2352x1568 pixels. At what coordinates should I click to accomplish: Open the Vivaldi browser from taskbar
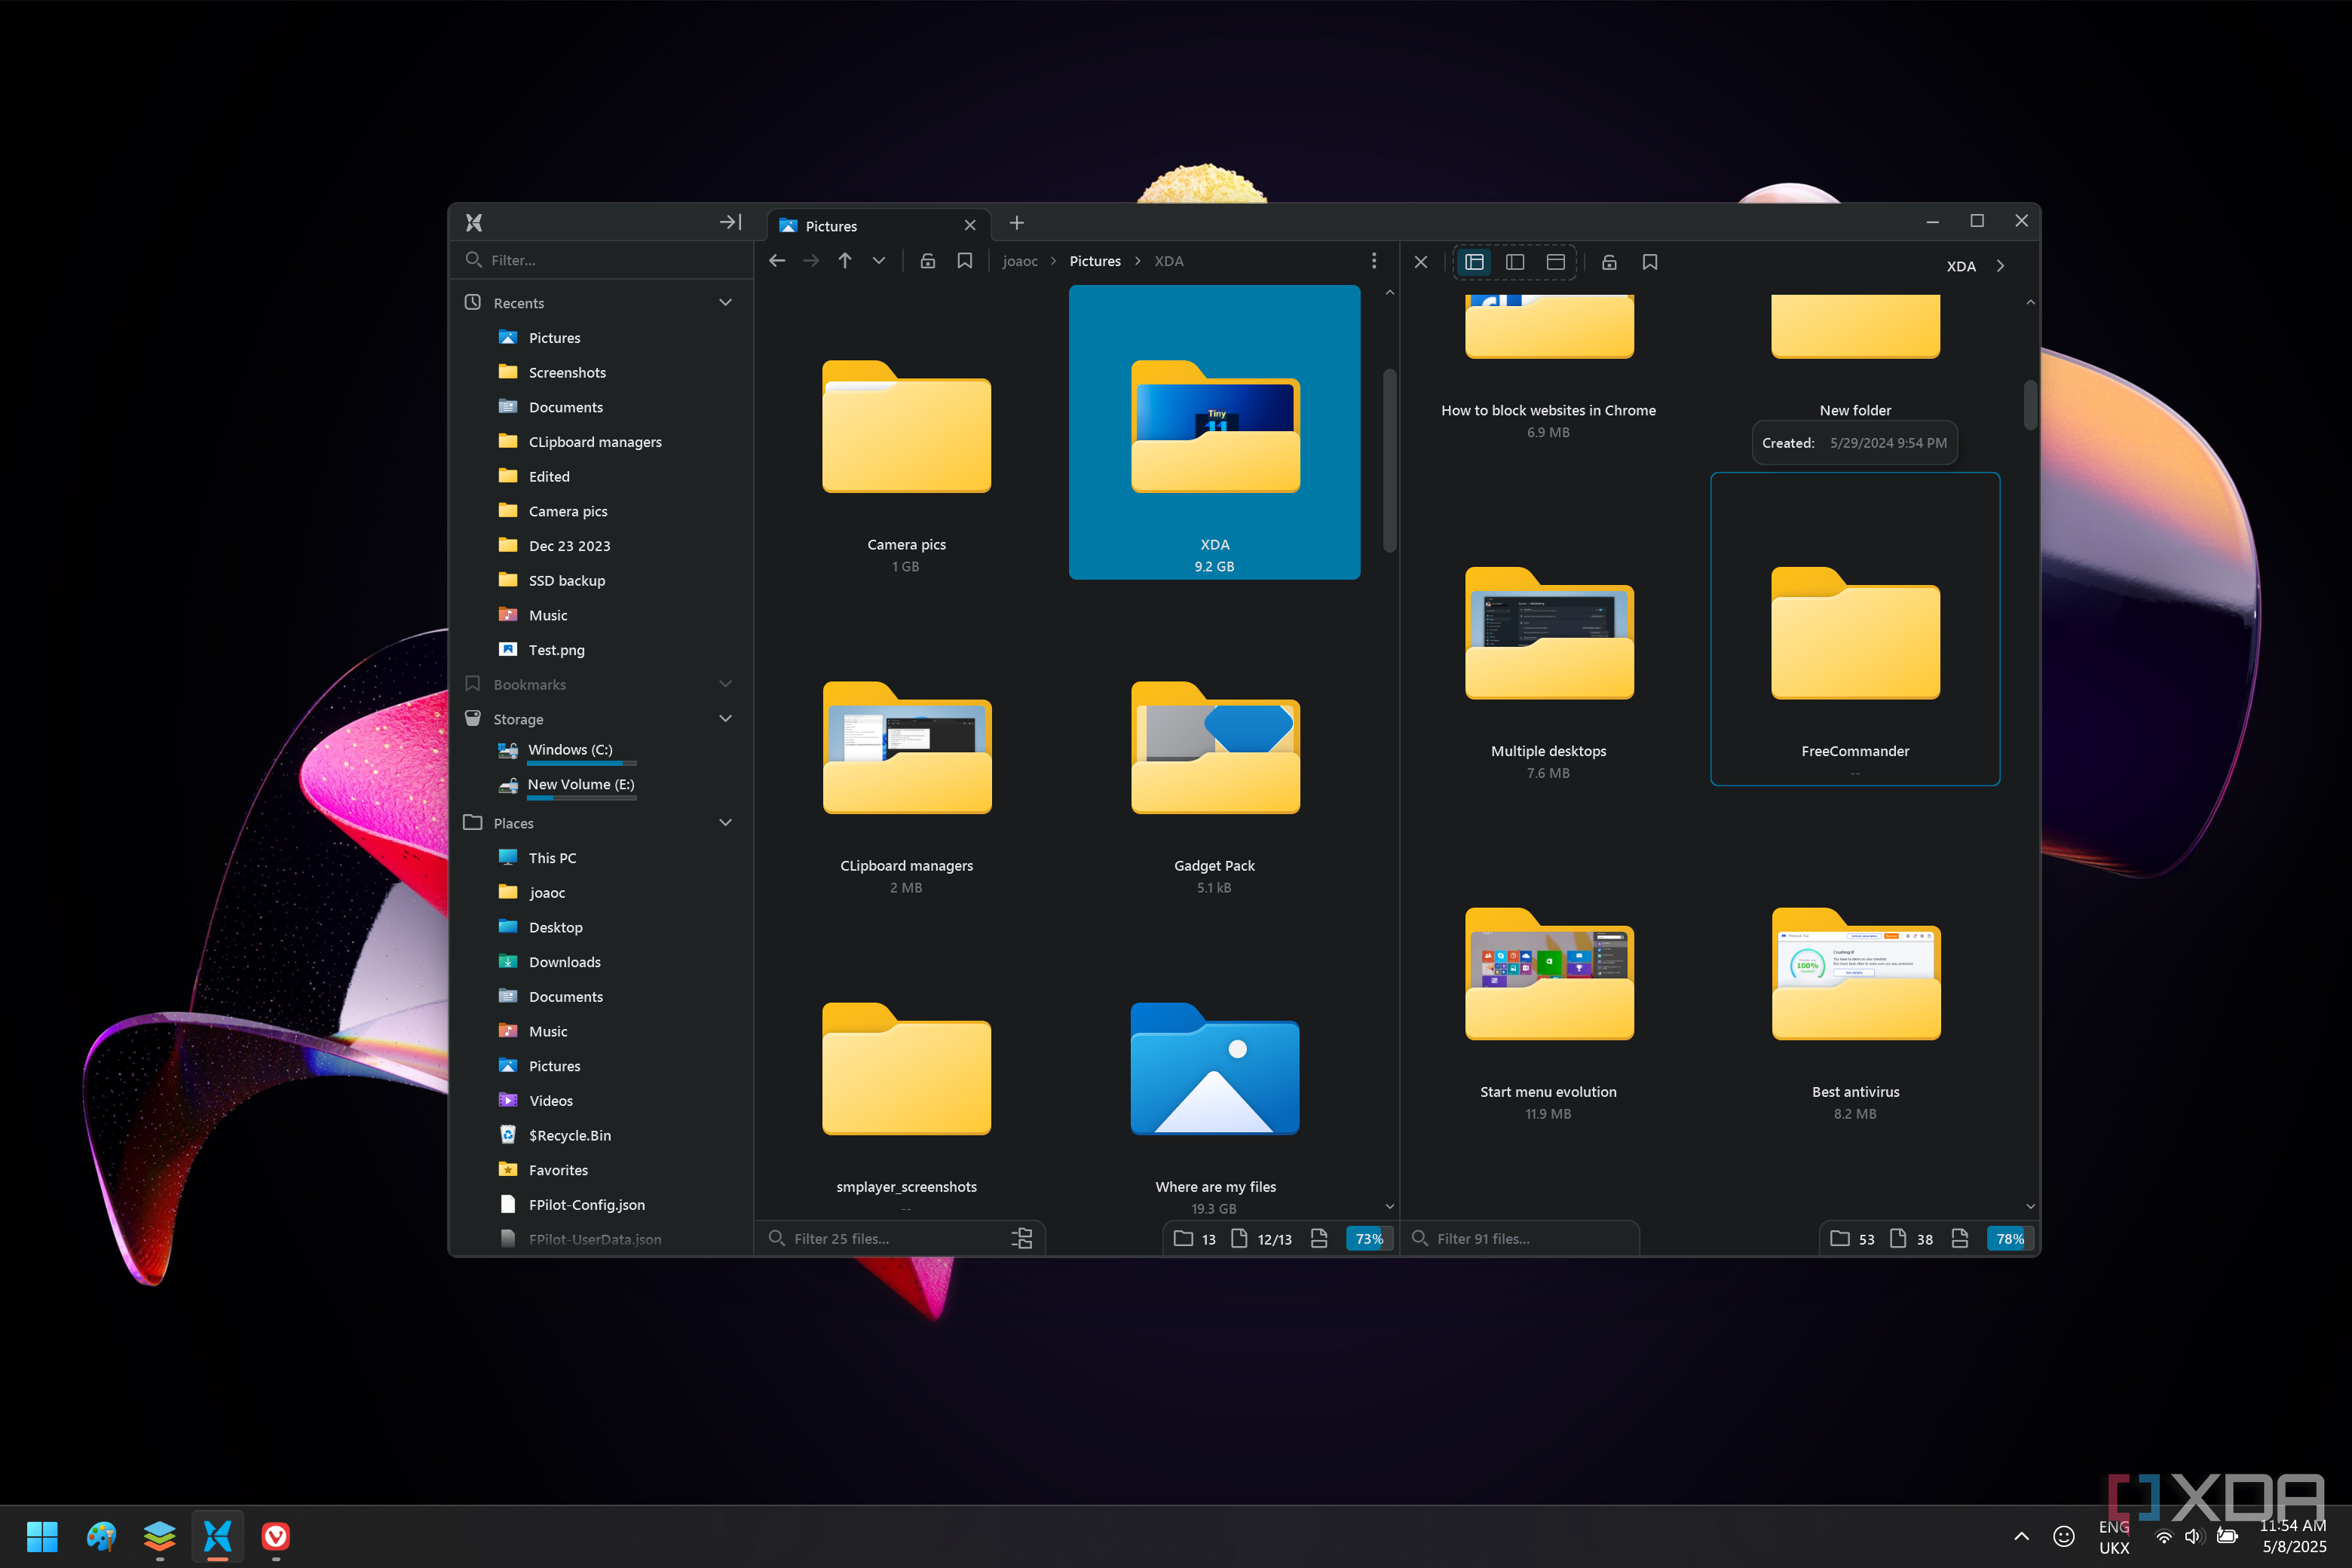pyautogui.click(x=276, y=1537)
